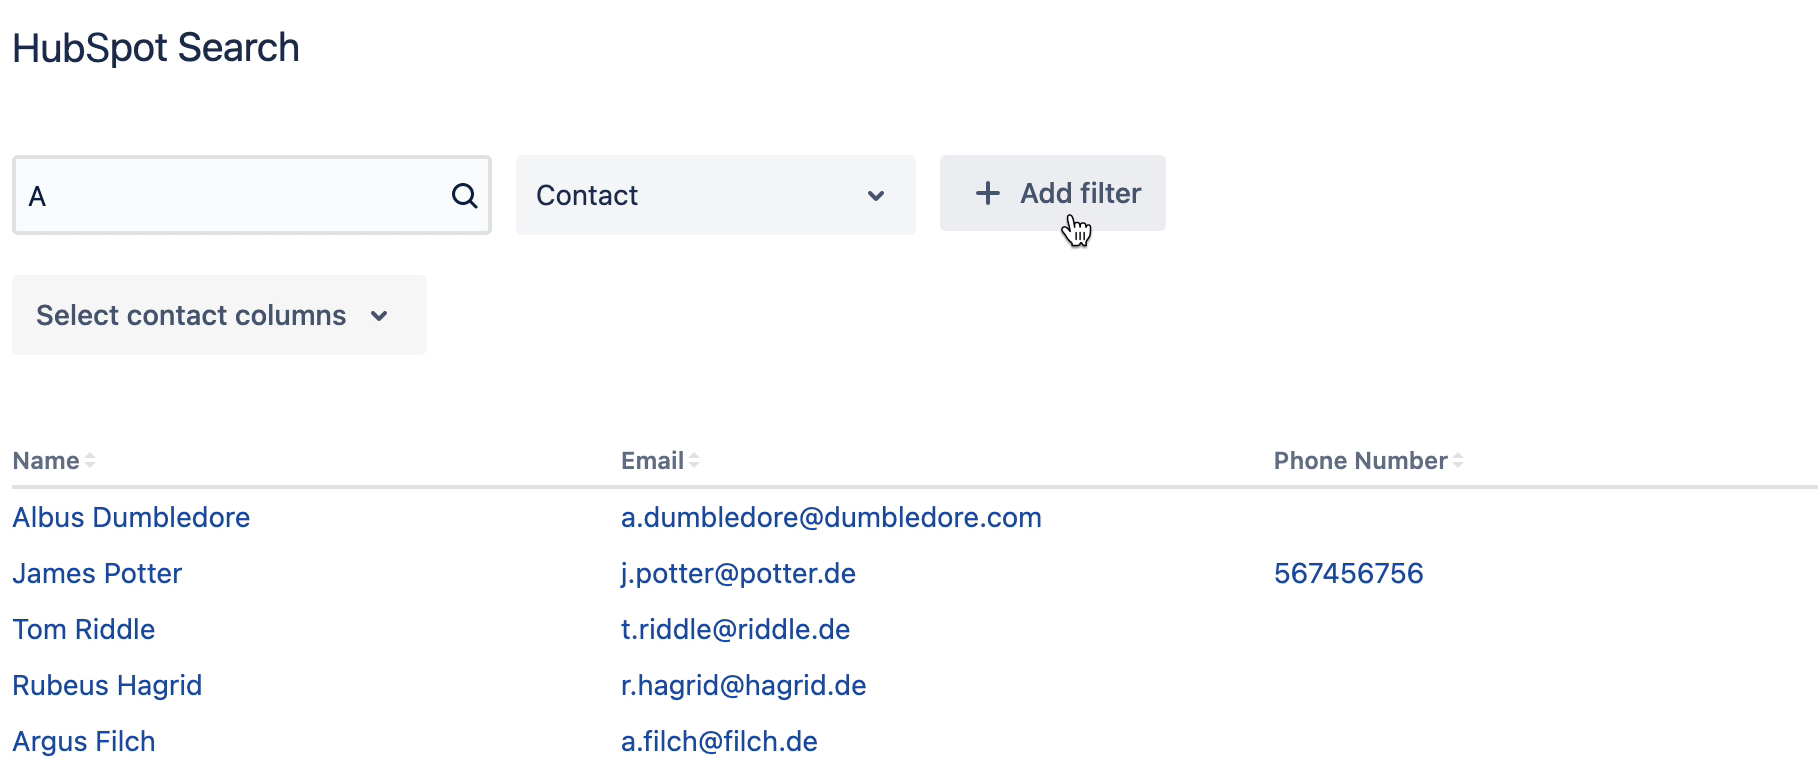Open James Potter contact link
The width and height of the screenshot is (1818, 770).
[97, 573]
